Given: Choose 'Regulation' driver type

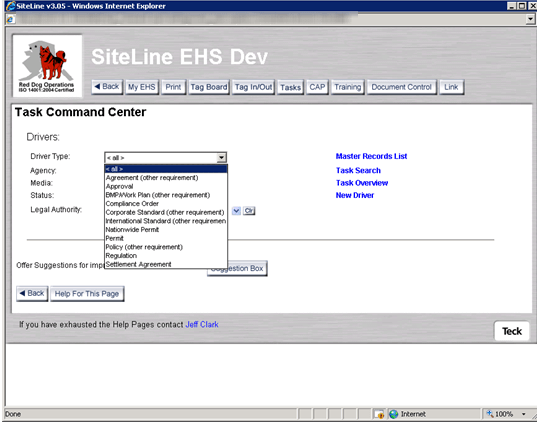Looking at the screenshot, I should click(x=166, y=255).
